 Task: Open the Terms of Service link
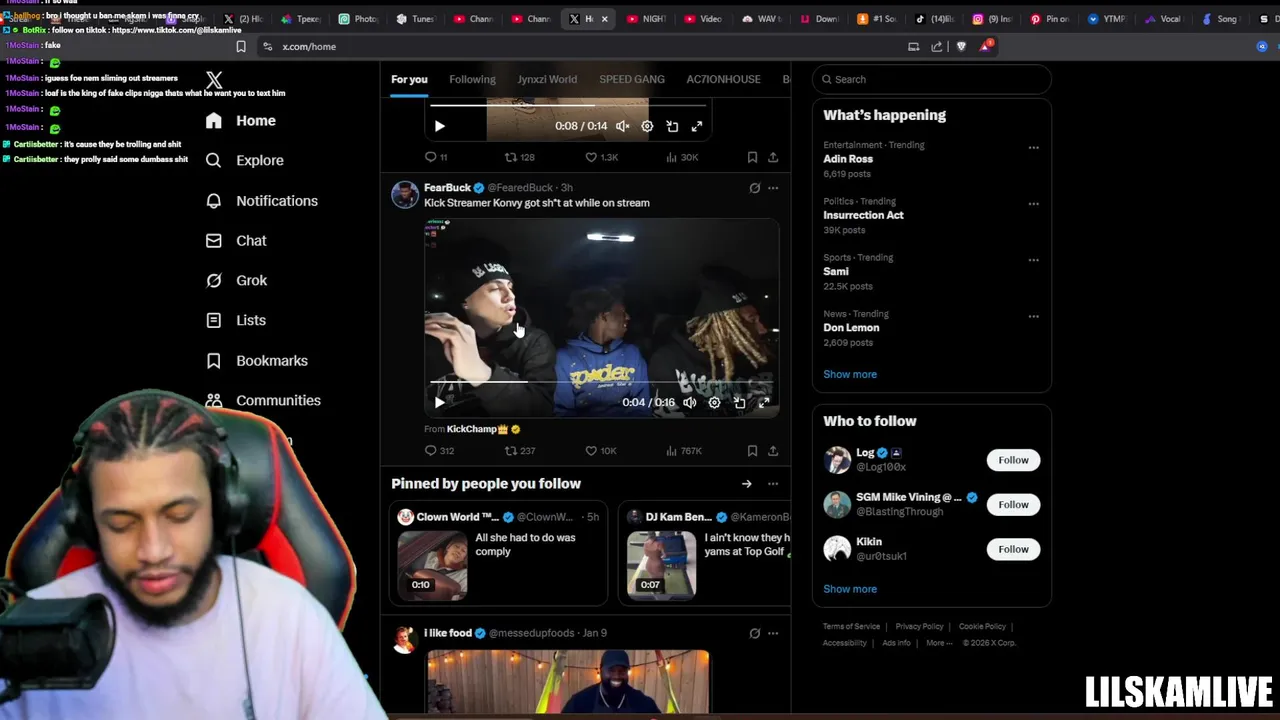point(851,627)
